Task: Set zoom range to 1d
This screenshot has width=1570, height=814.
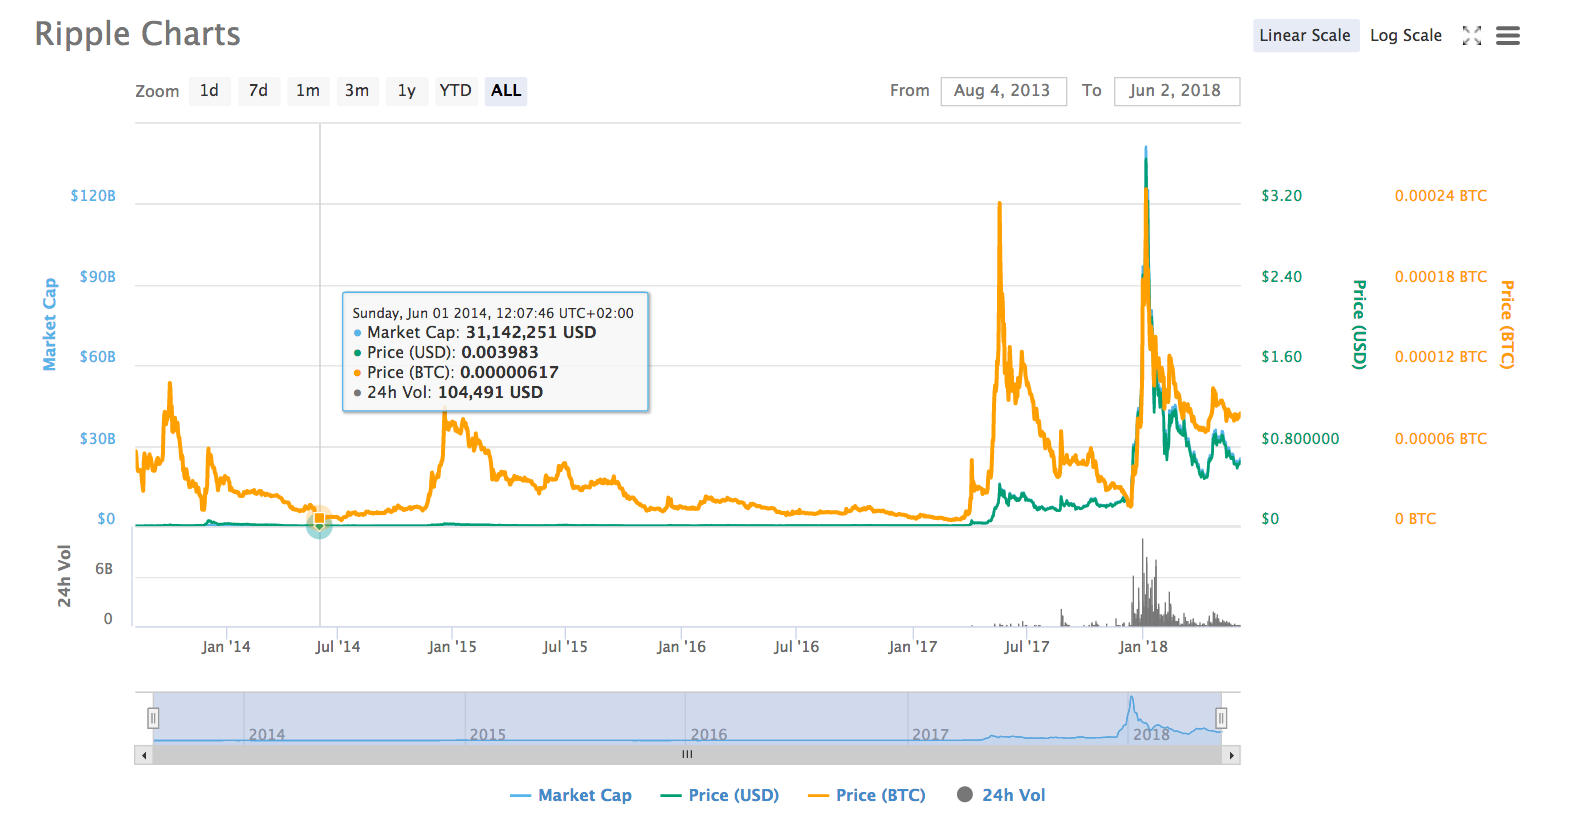Action: 209,91
